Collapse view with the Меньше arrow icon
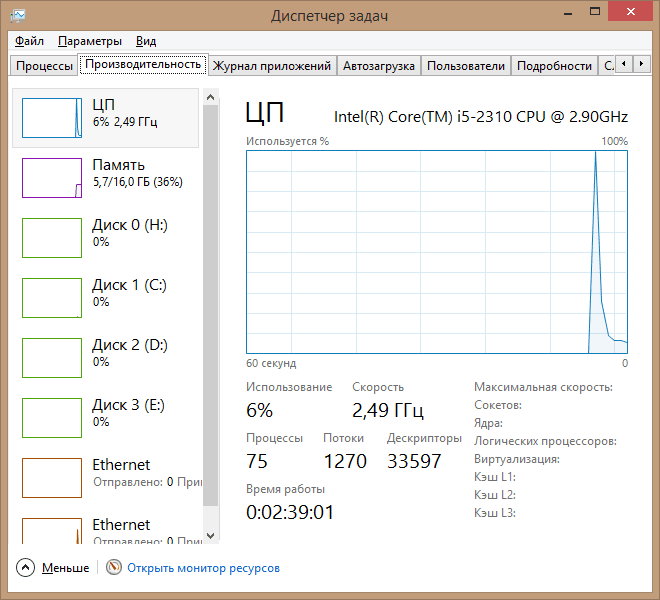Viewport: 660px width, 600px height. pos(26,568)
